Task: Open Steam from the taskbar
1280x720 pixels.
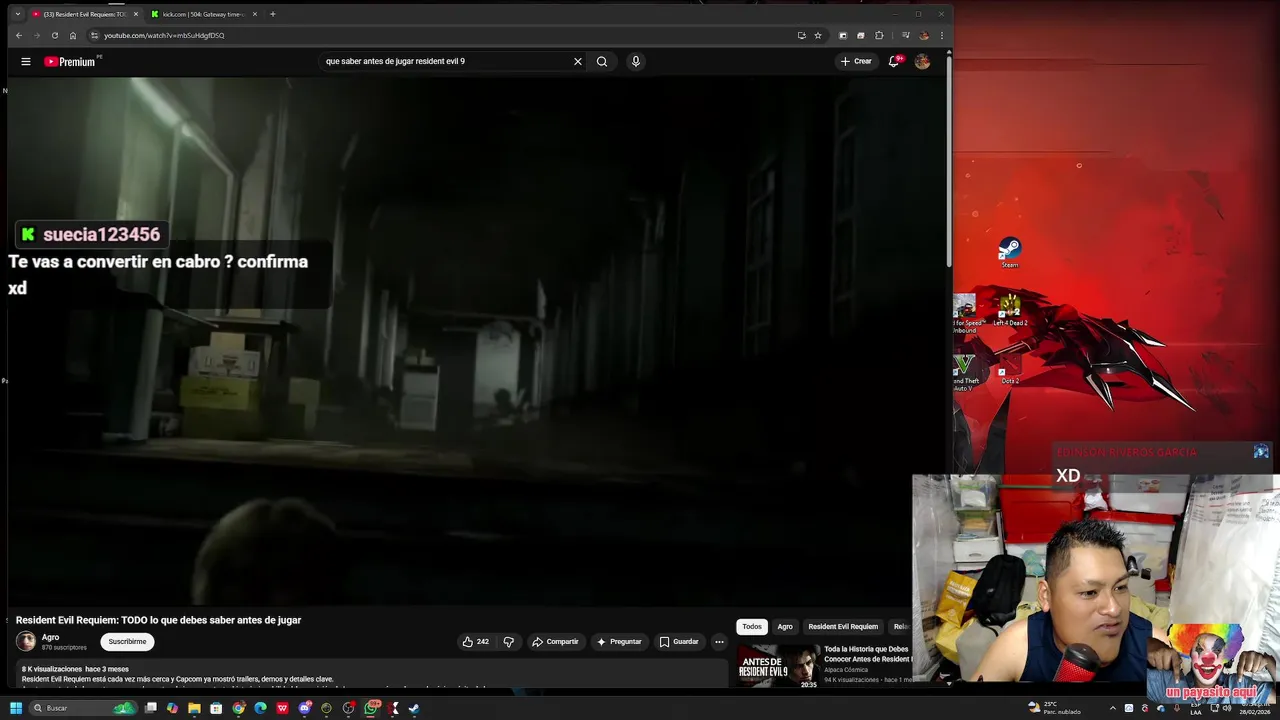Action: click(414, 708)
